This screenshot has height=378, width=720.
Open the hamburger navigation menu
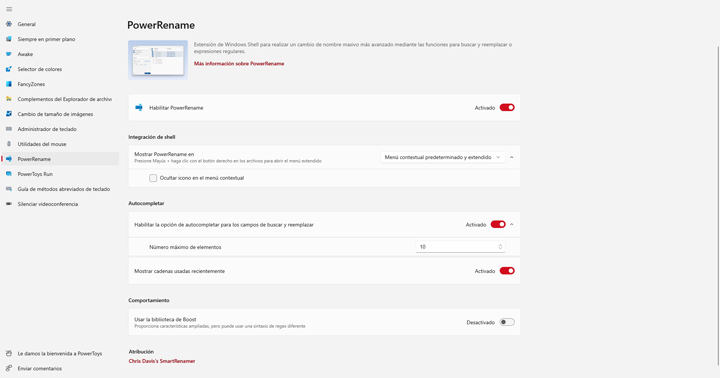[9, 9]
